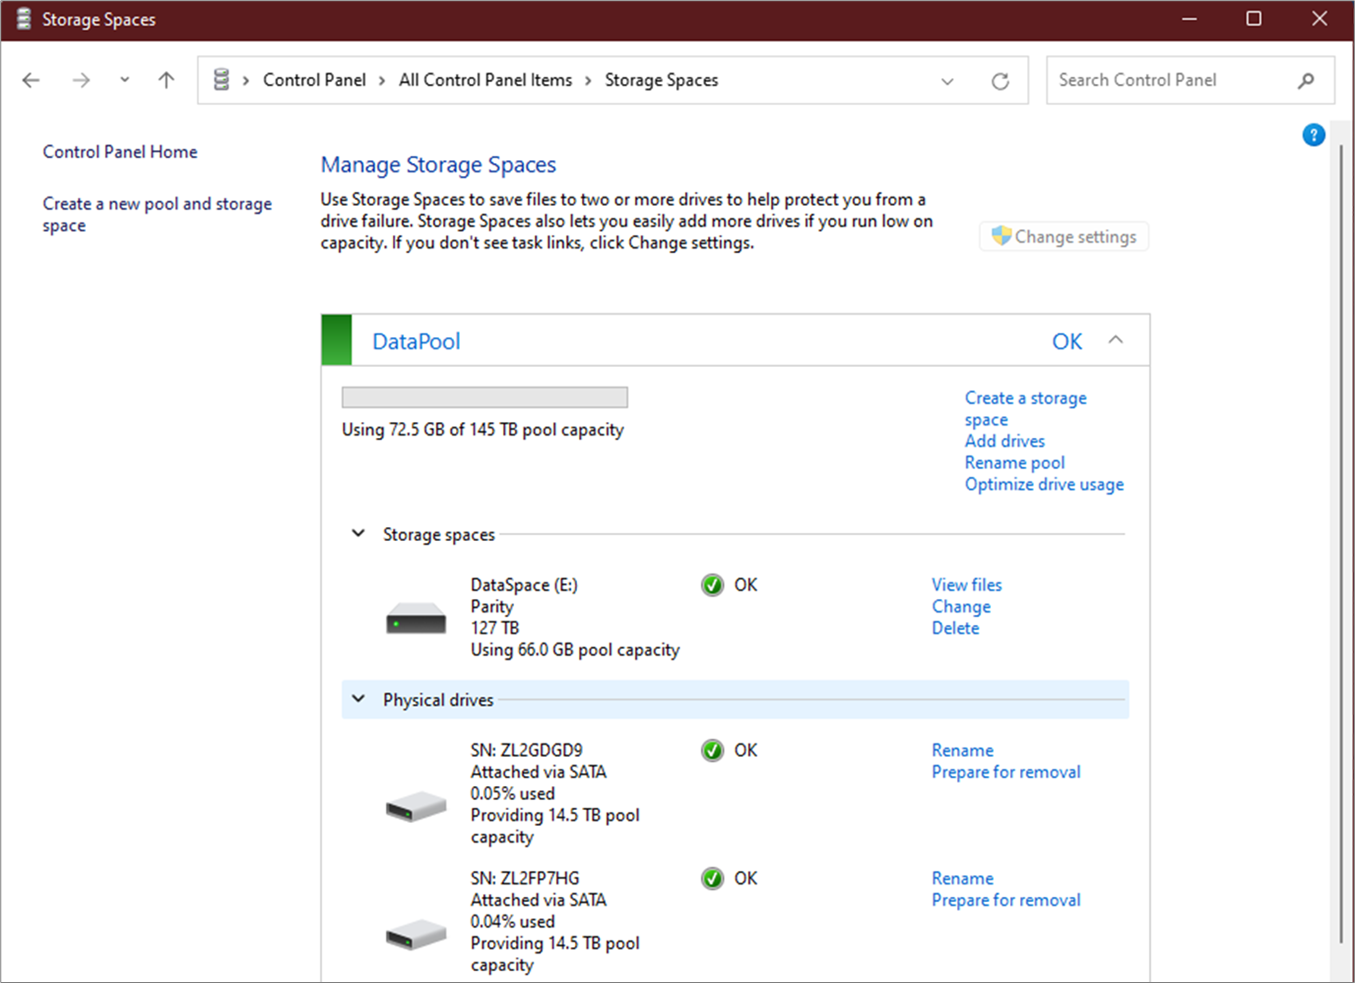Select the 'SN: ZL2GDGD9' text

point(526,750)
